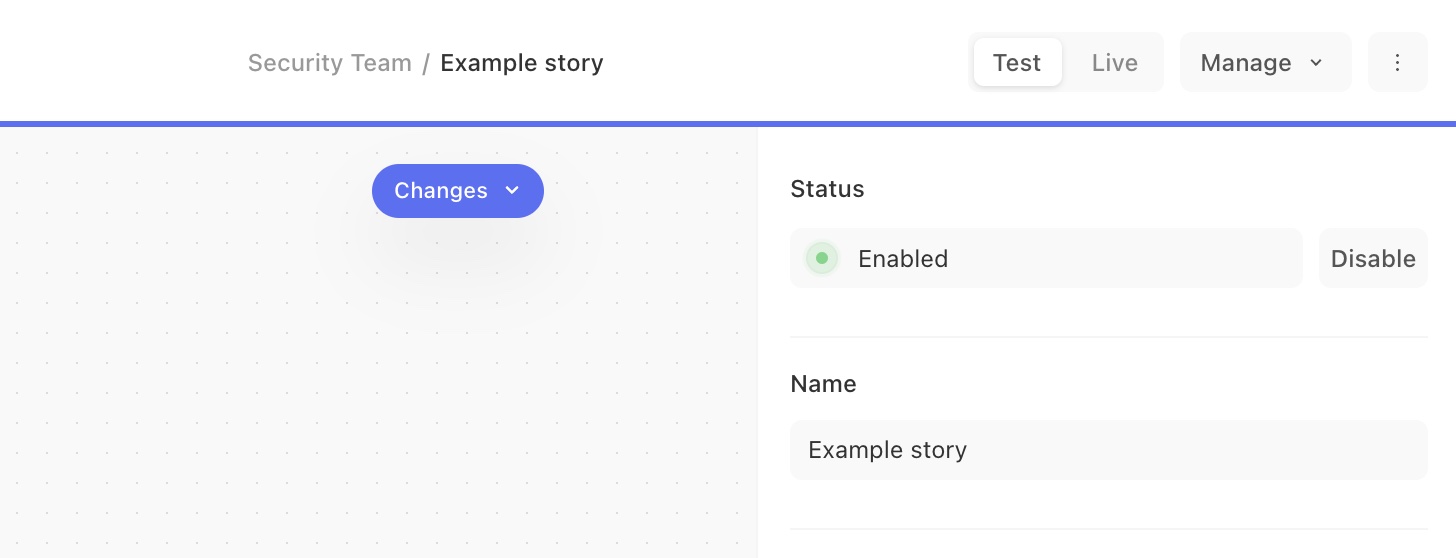Screen dimensions: 1456x558
Task: Click the Status section label
Action: [827, 189]
